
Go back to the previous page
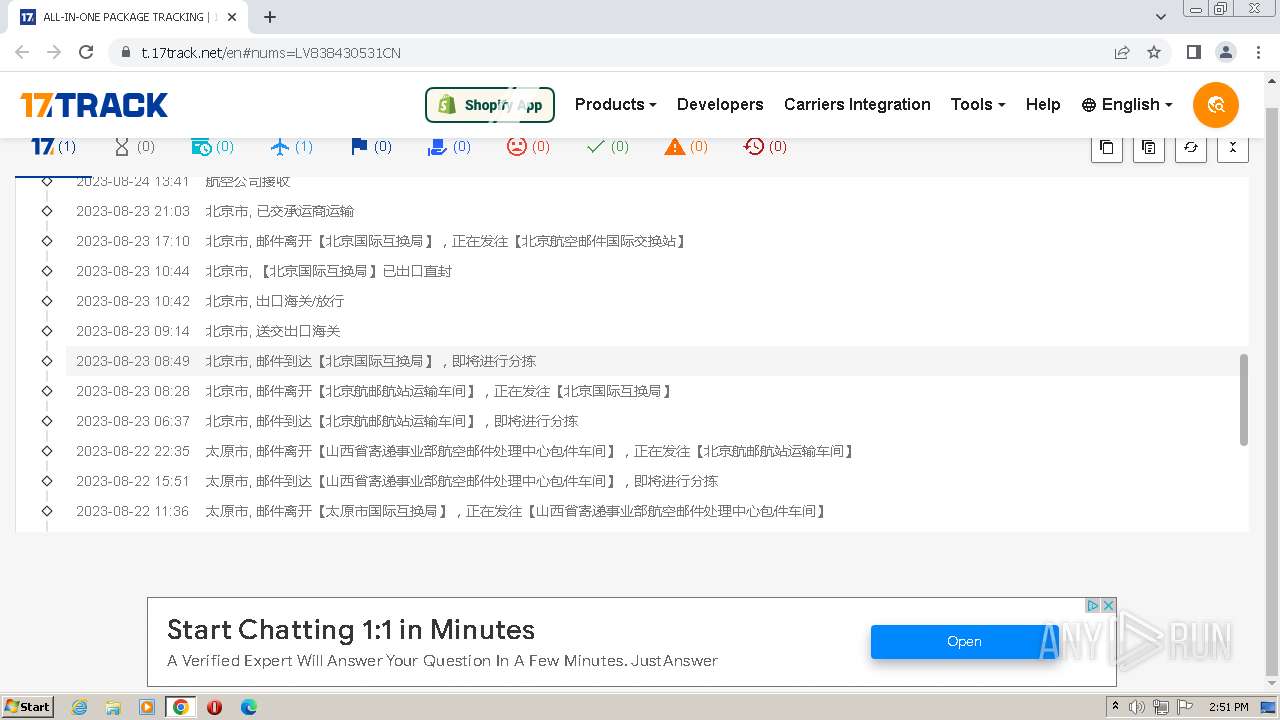(x=22, y=53)
